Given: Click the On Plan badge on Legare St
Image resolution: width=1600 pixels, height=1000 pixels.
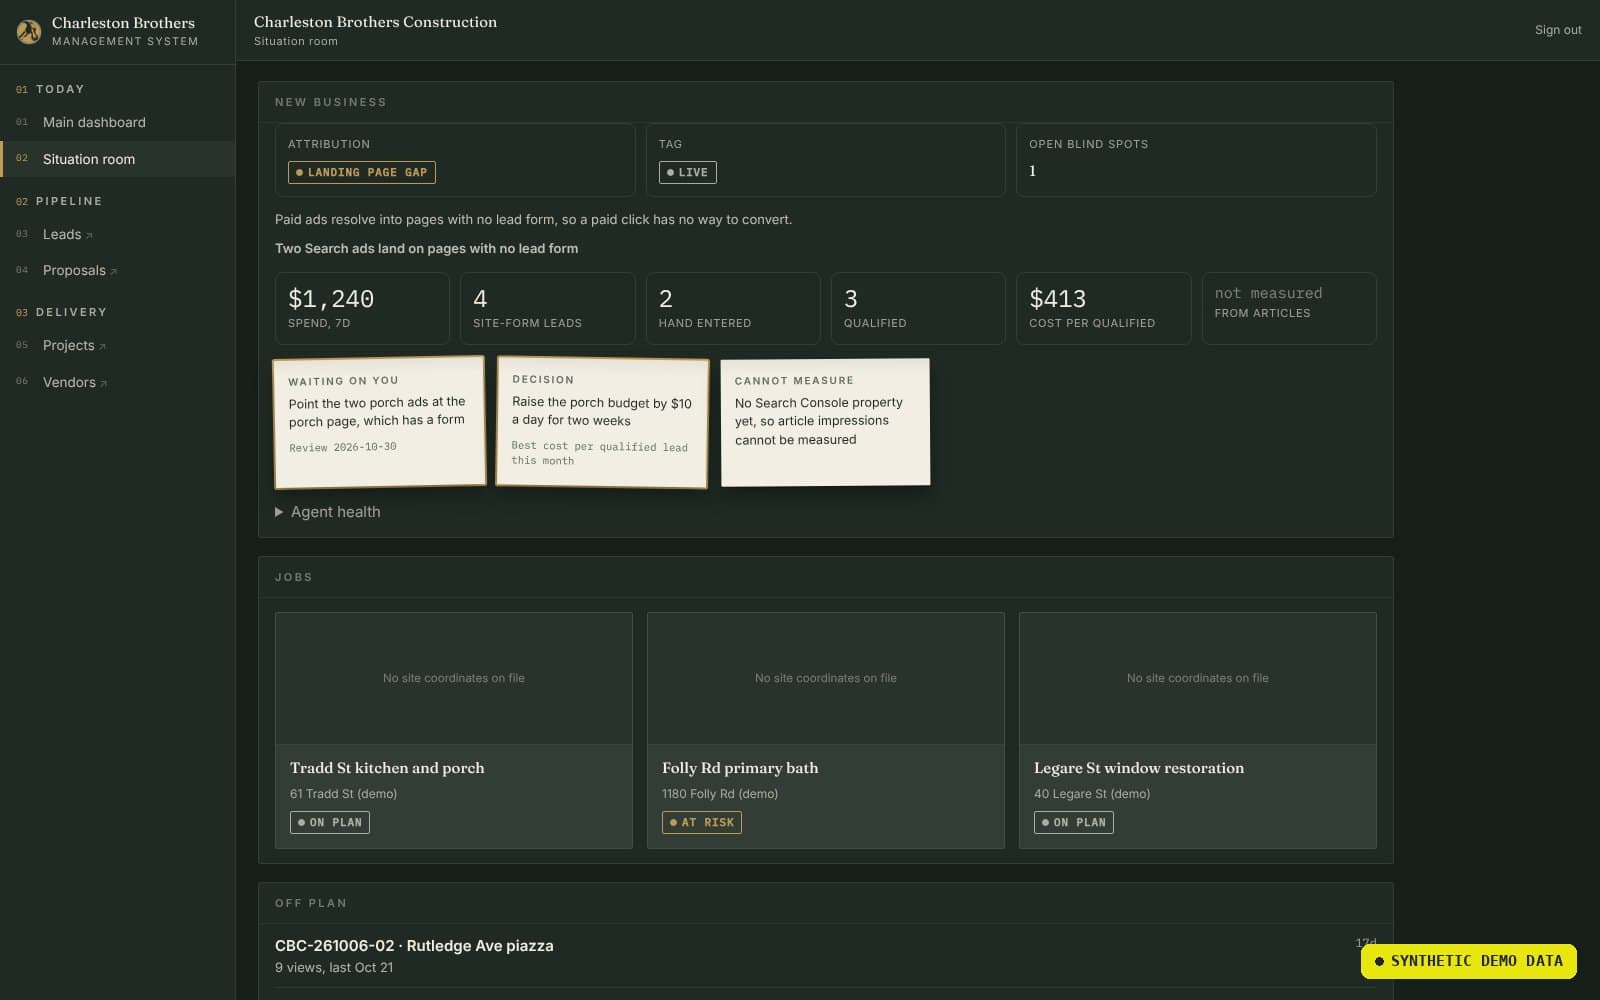Looking at the screenshot, I should point(1074,822).
